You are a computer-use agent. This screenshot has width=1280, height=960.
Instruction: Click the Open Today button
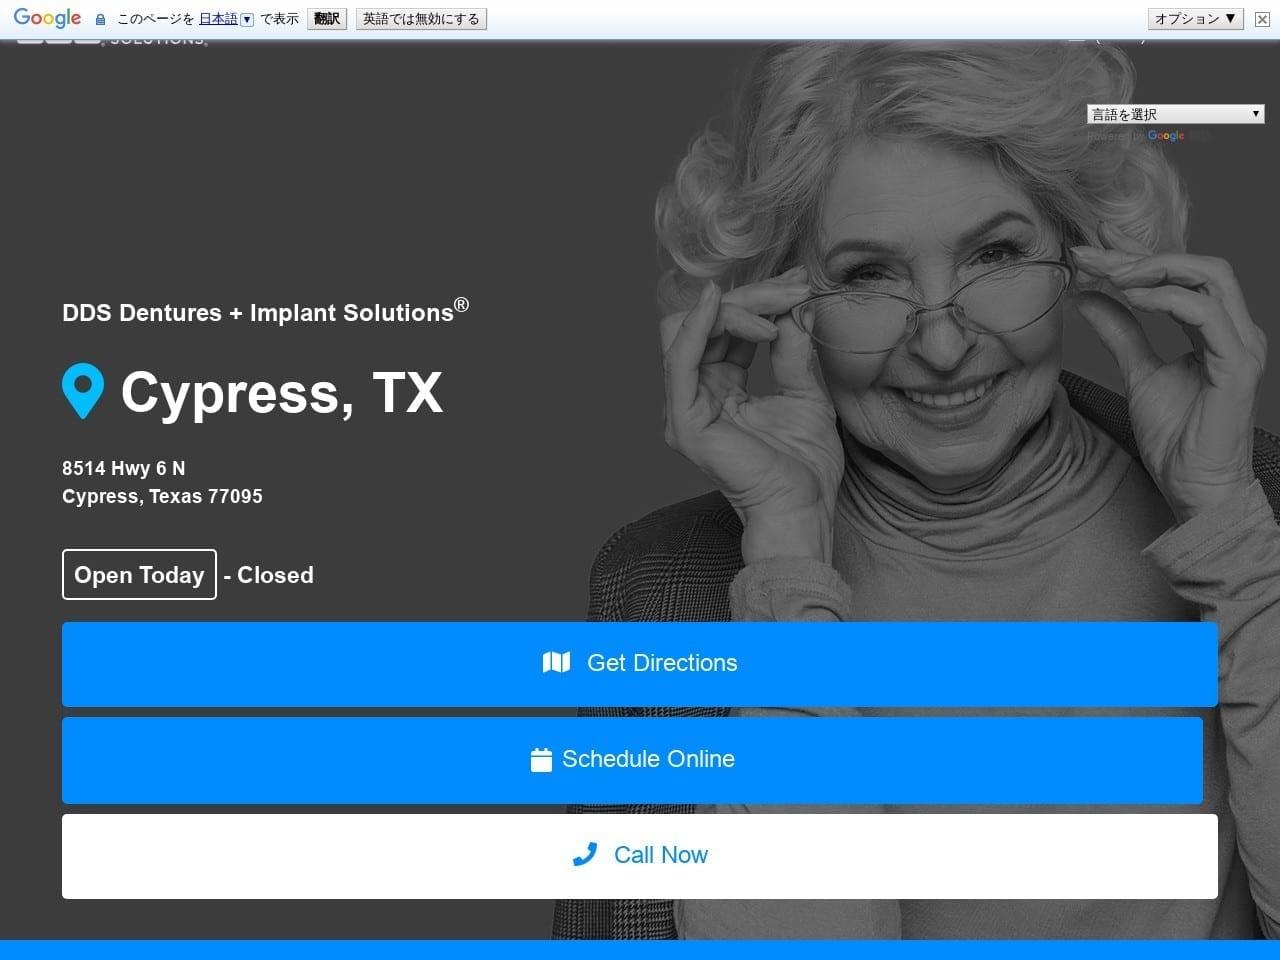(x=139, y=575)
